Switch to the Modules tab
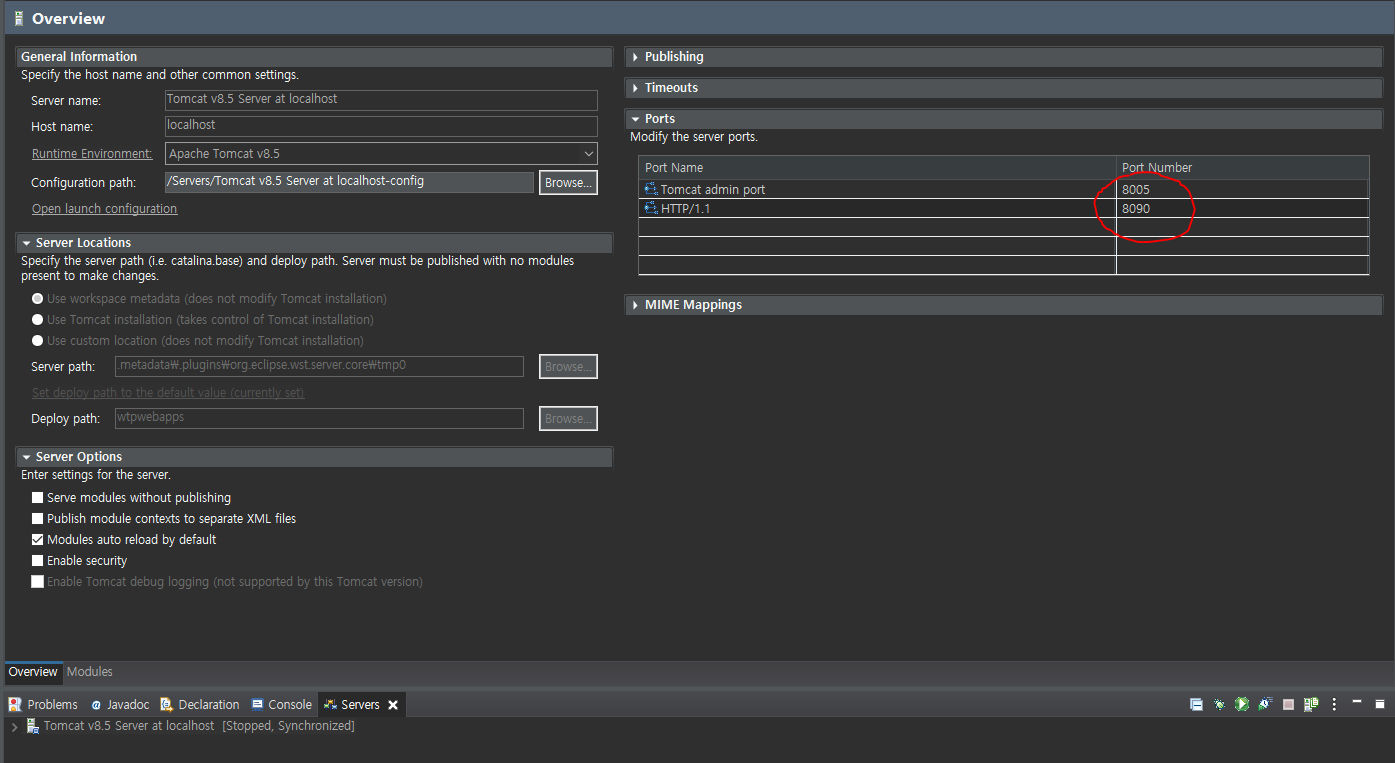Viewport: 1395px width, 763px height. click(x=89, y=671)
